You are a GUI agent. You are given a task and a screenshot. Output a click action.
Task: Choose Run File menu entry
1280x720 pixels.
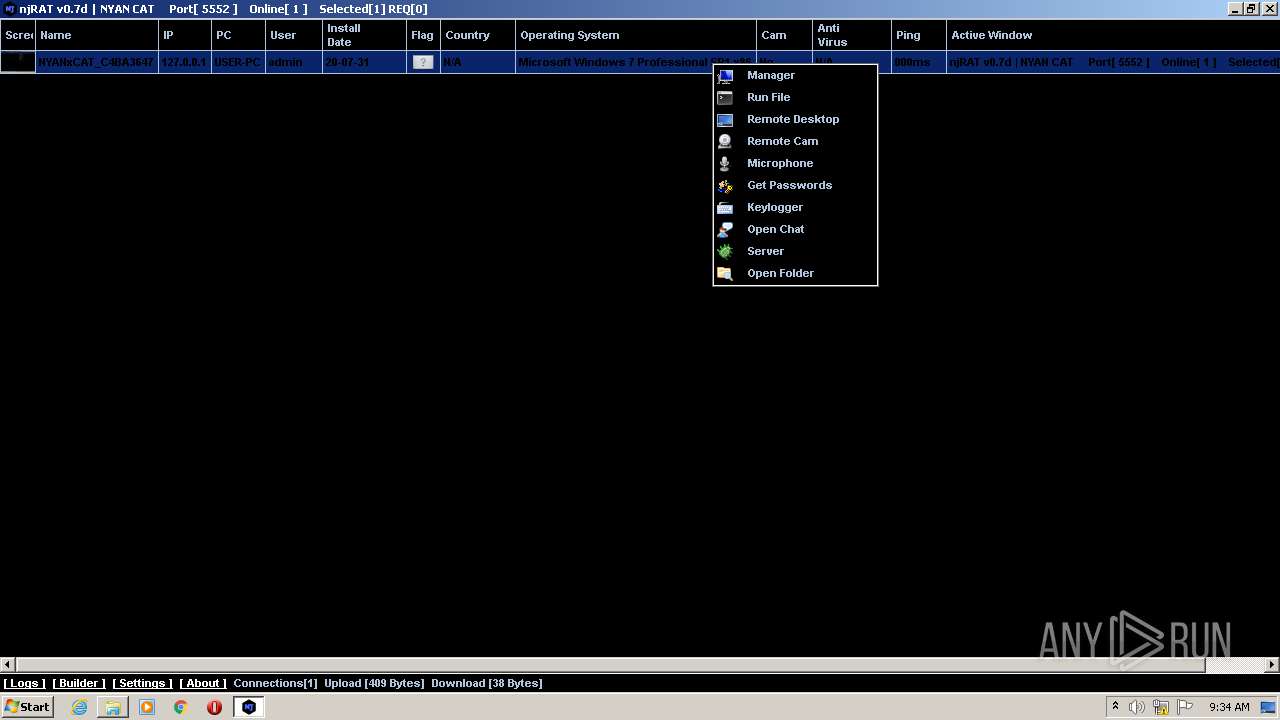(x=795, y=97)
